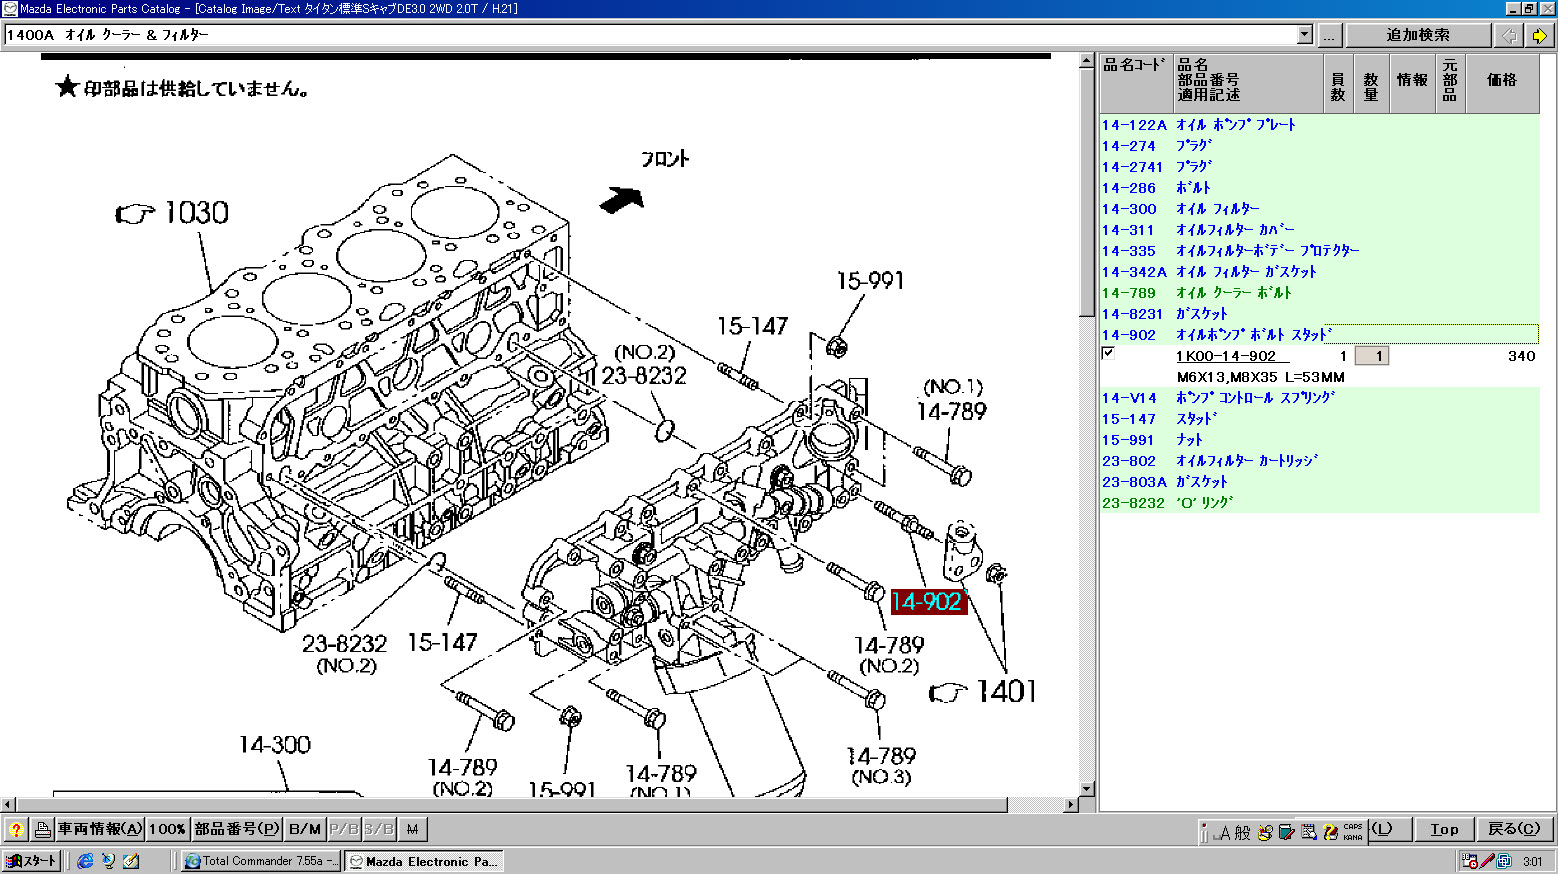Click the ellipsis browse button beside the dropdown

point(1329,35)
